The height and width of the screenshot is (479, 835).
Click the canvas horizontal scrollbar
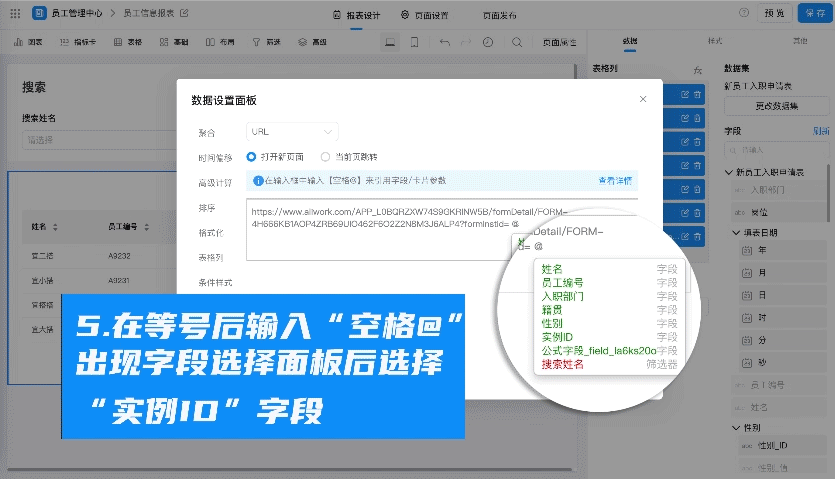290,469
